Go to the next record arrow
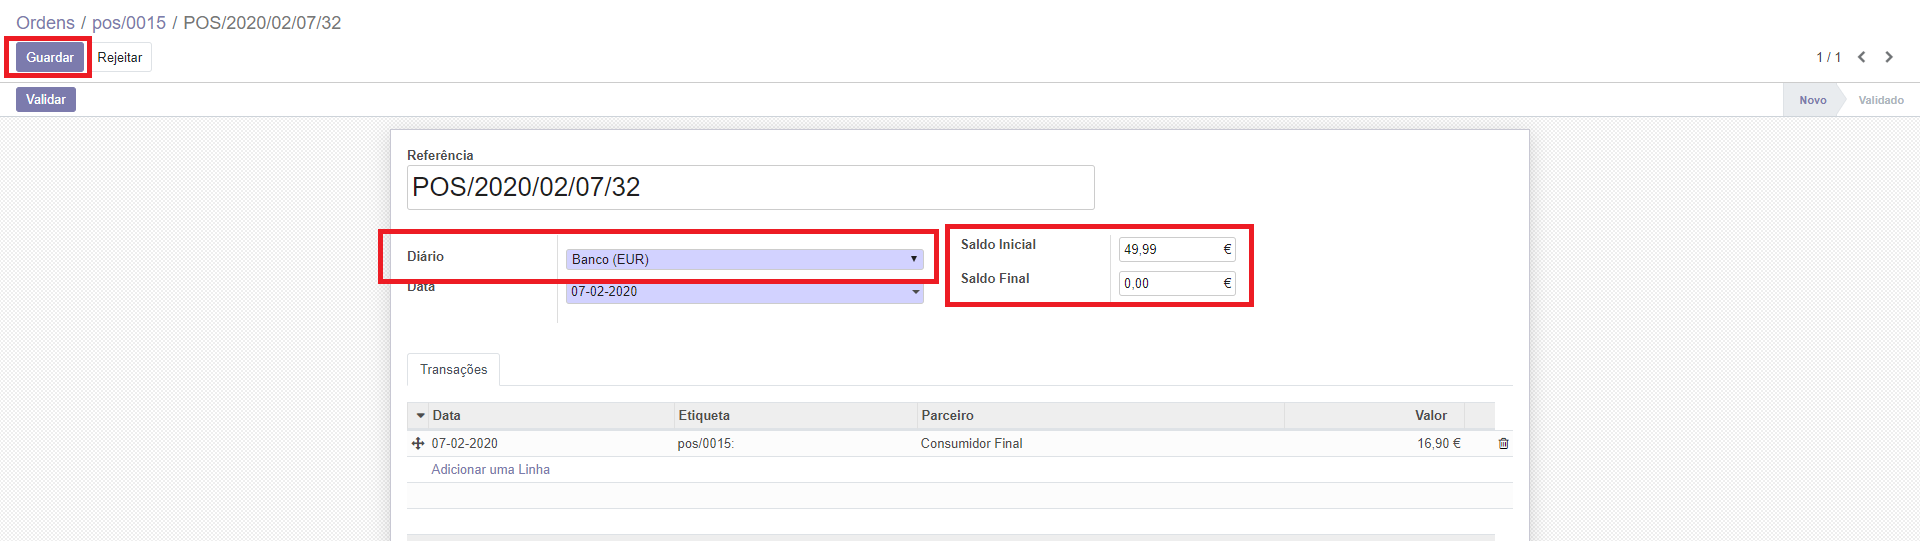This screenshot has width=1920, height=541. point(1889,57)
